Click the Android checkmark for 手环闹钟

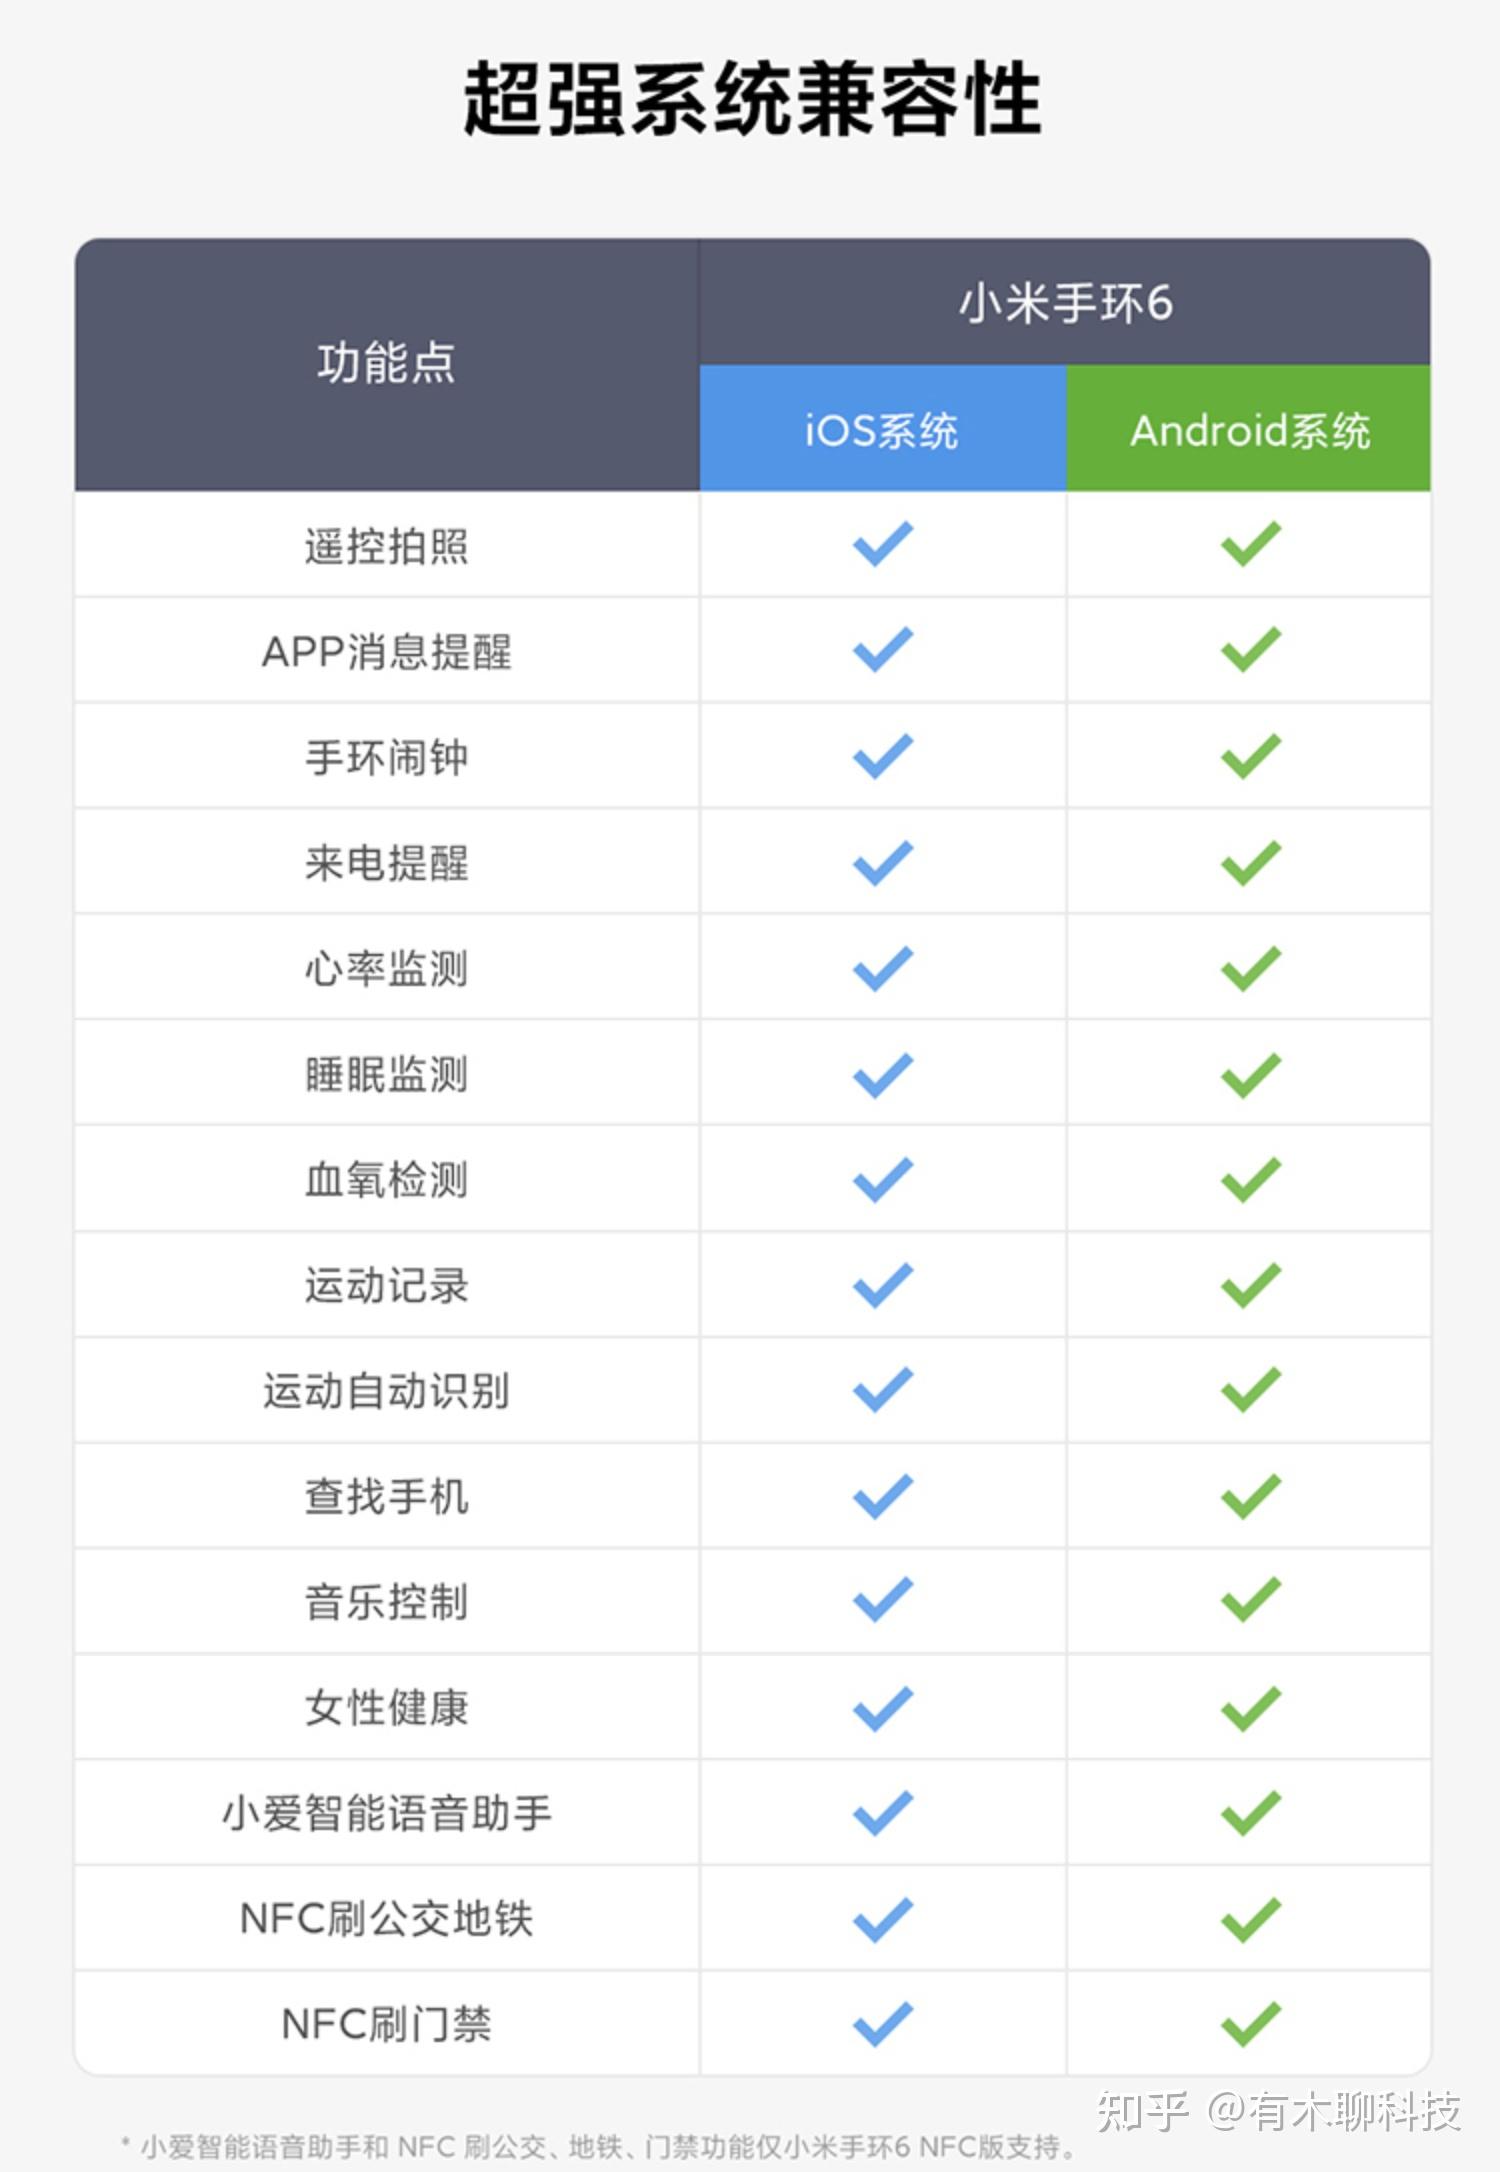(x=1251, y=756)
